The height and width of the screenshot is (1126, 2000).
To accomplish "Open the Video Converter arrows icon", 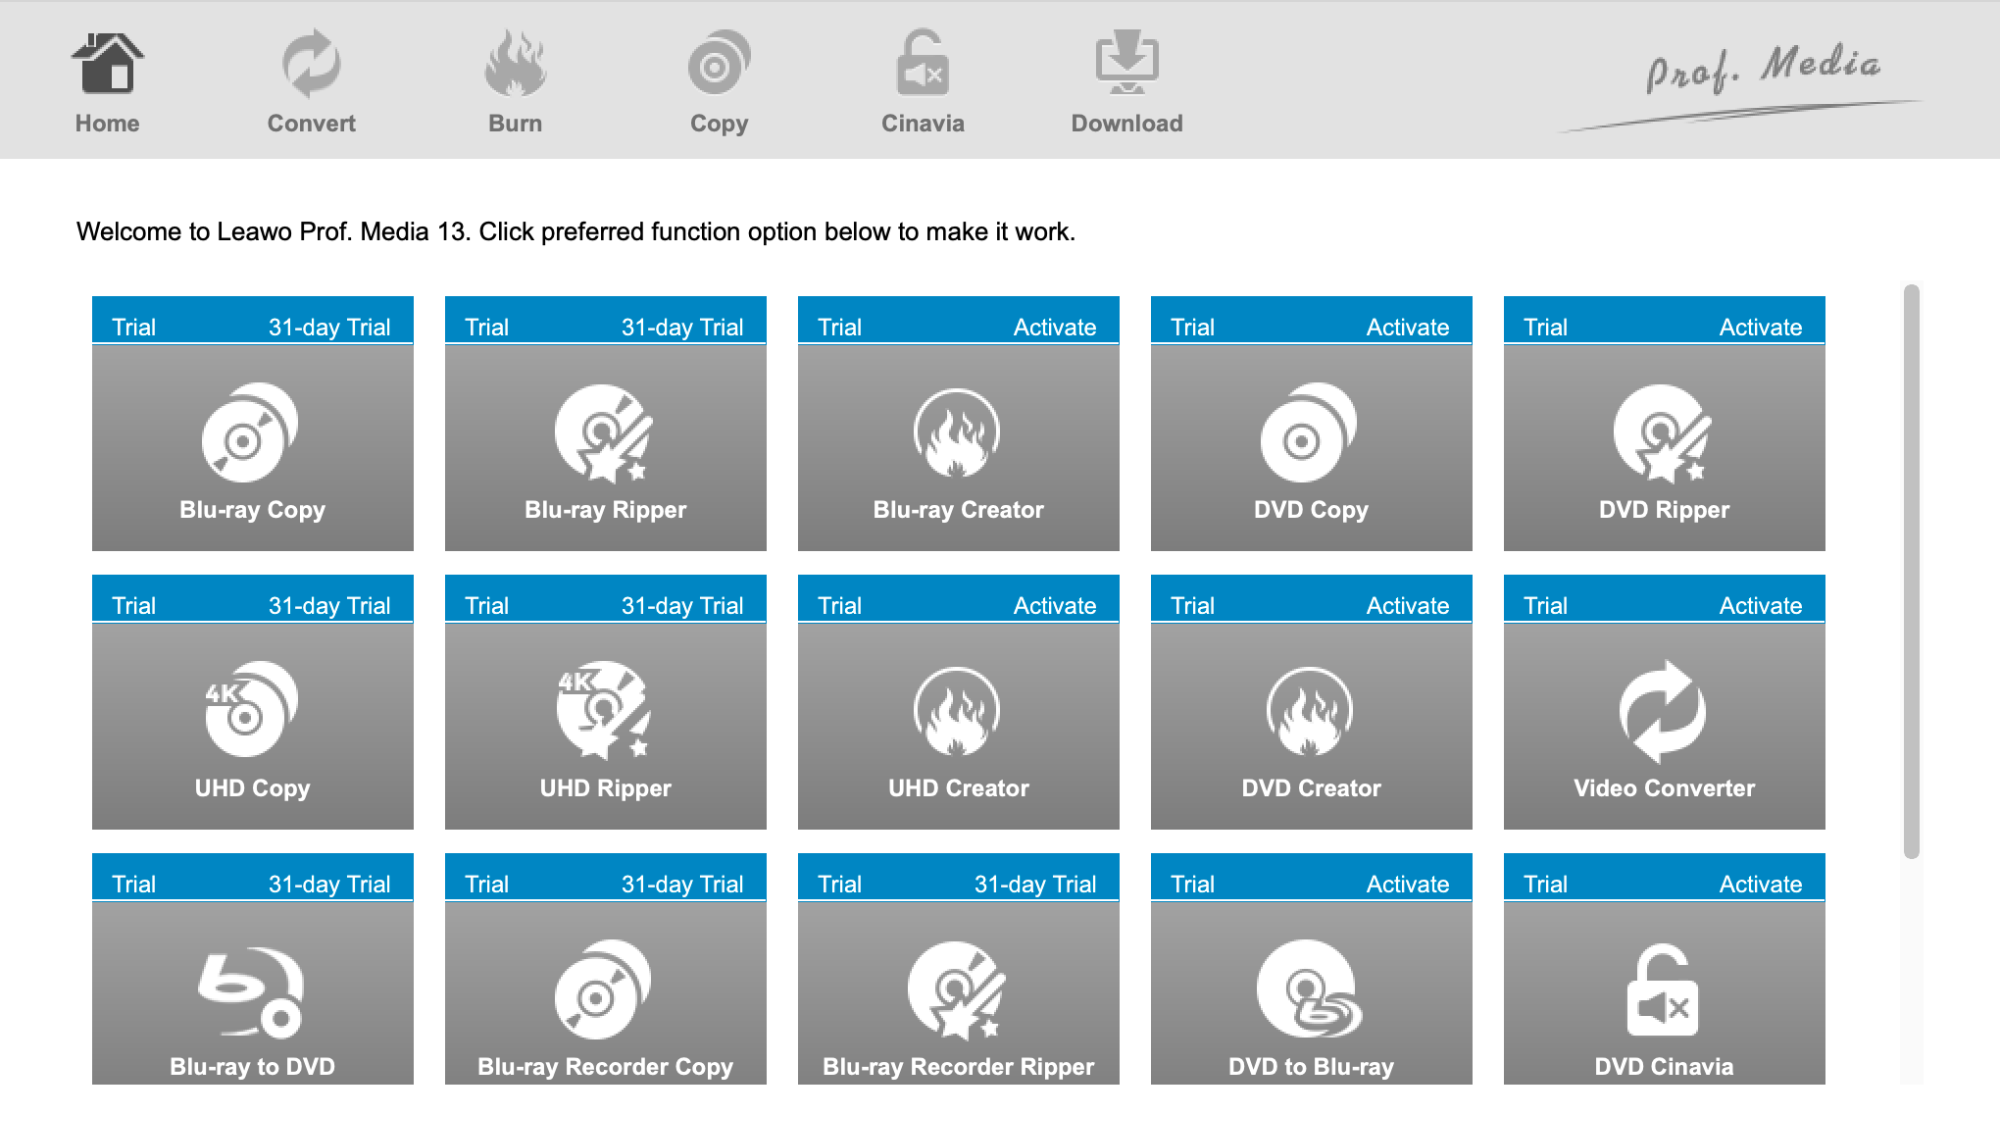I will pyautogui.click(x=1663, y=710).
